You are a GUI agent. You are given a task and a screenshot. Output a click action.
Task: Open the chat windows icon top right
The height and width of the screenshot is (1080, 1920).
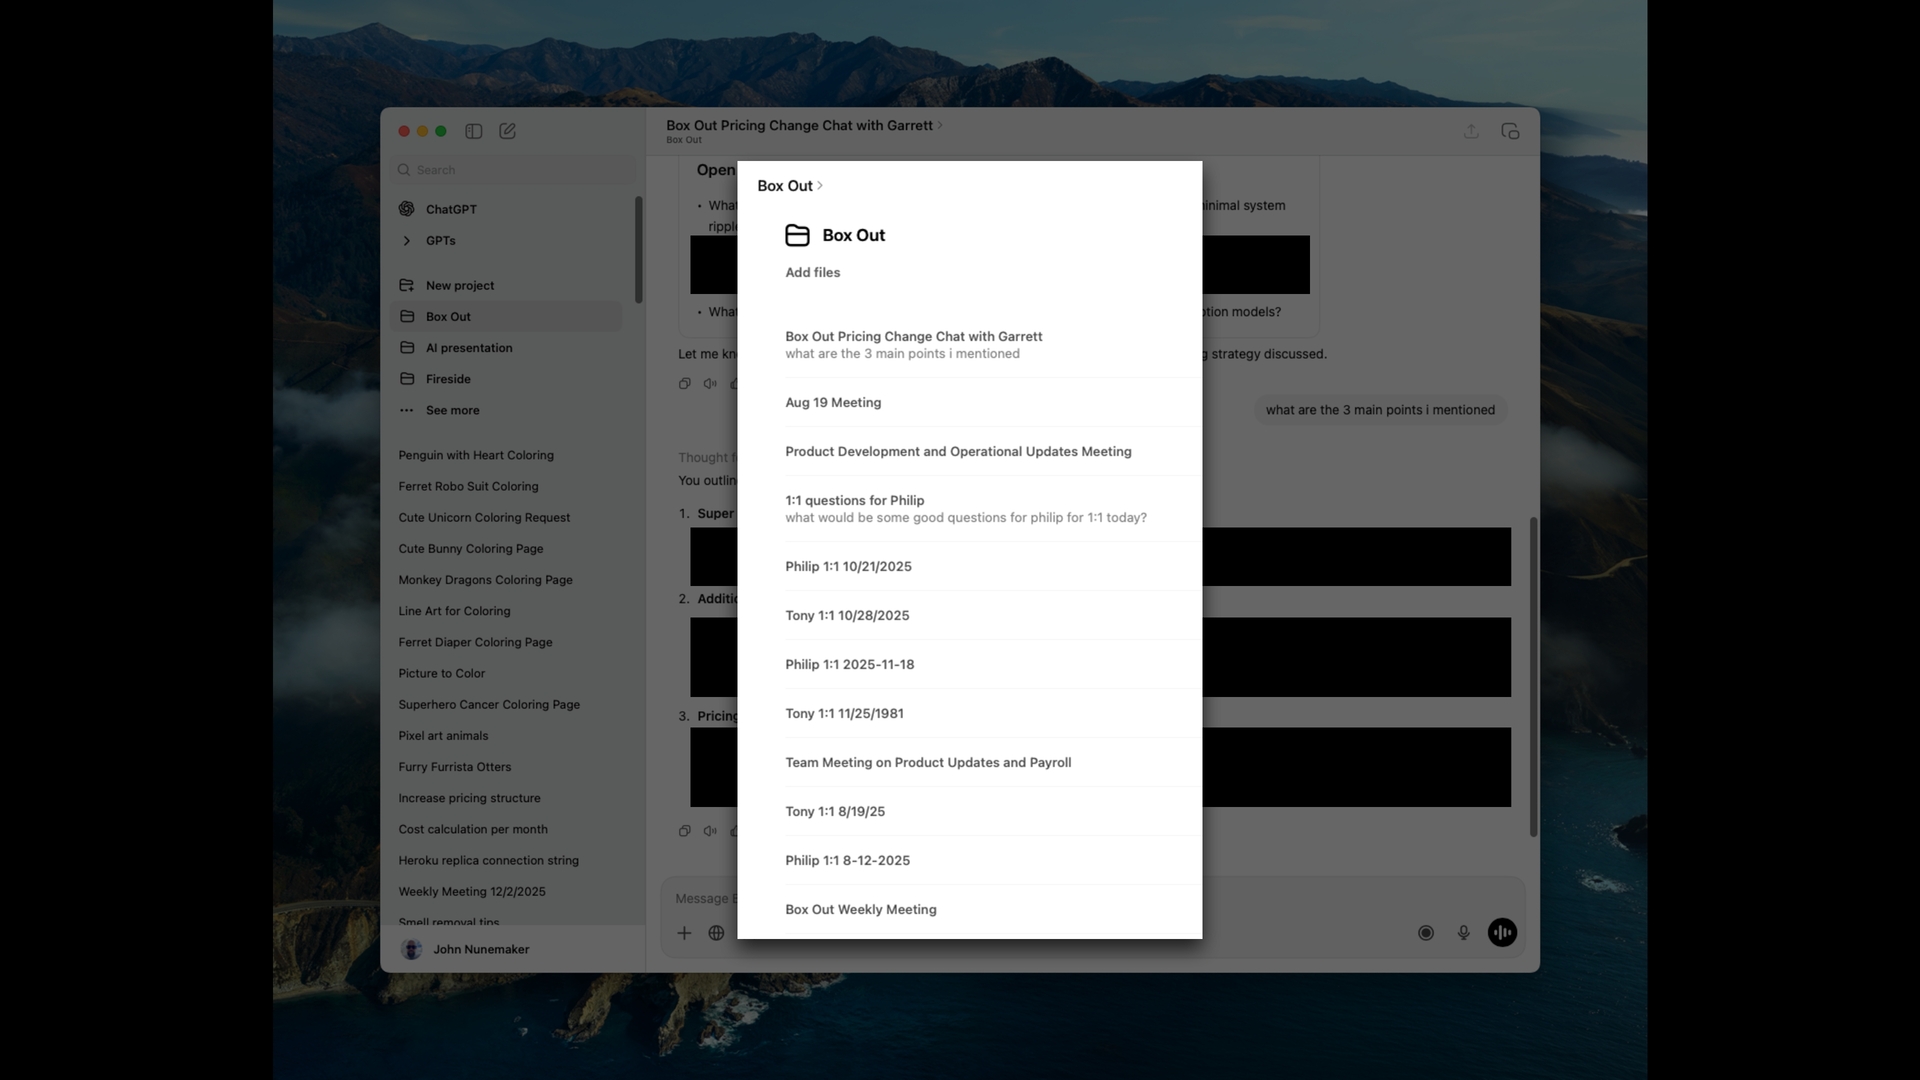[x=1510, y=131]
